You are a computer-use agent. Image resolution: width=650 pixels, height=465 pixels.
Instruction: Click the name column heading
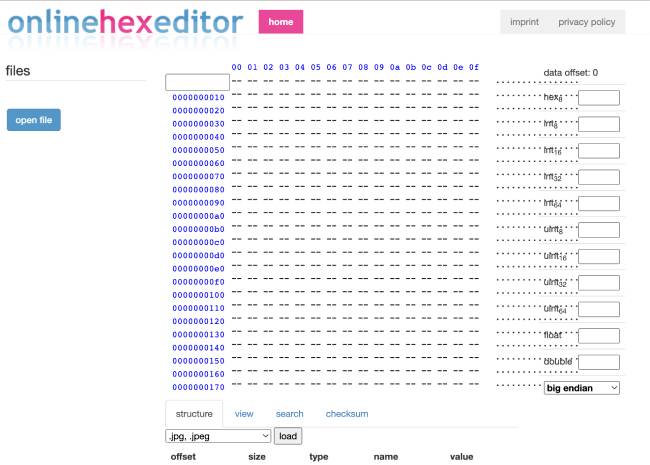coord(386,457)
